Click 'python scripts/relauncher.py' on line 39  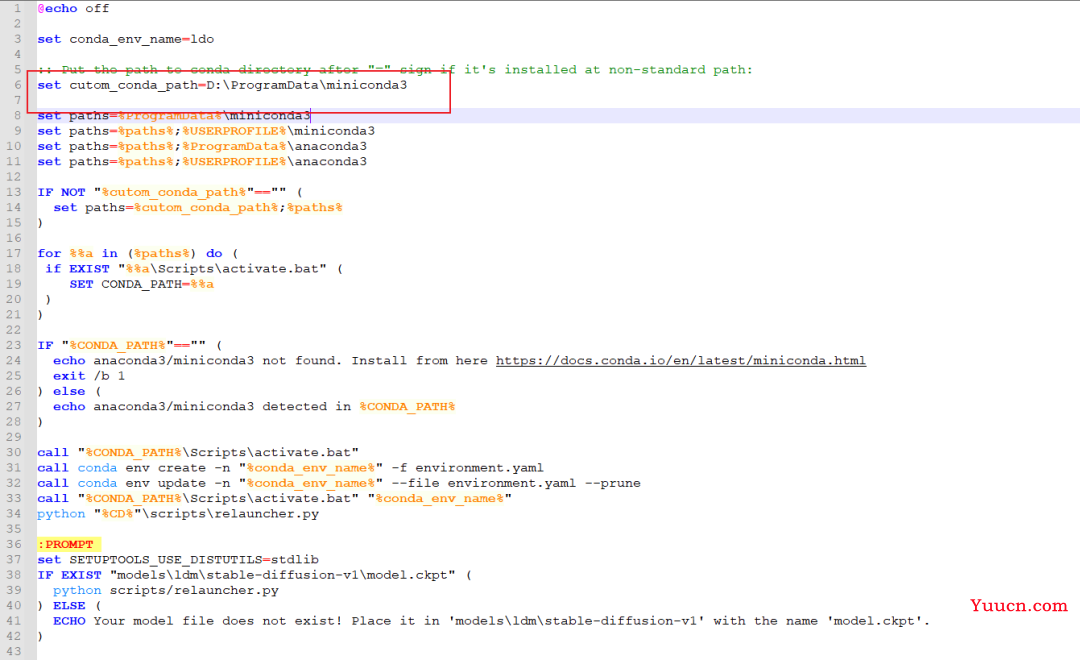coord(165,590)
